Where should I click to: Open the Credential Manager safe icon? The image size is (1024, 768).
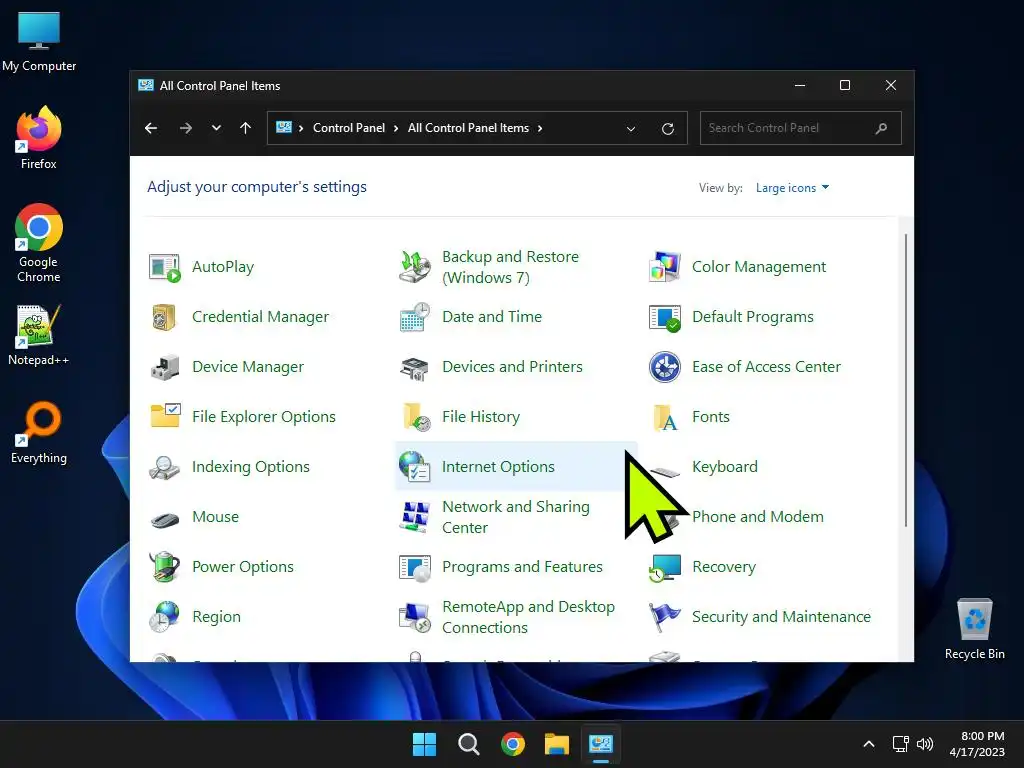click(164, 317)
